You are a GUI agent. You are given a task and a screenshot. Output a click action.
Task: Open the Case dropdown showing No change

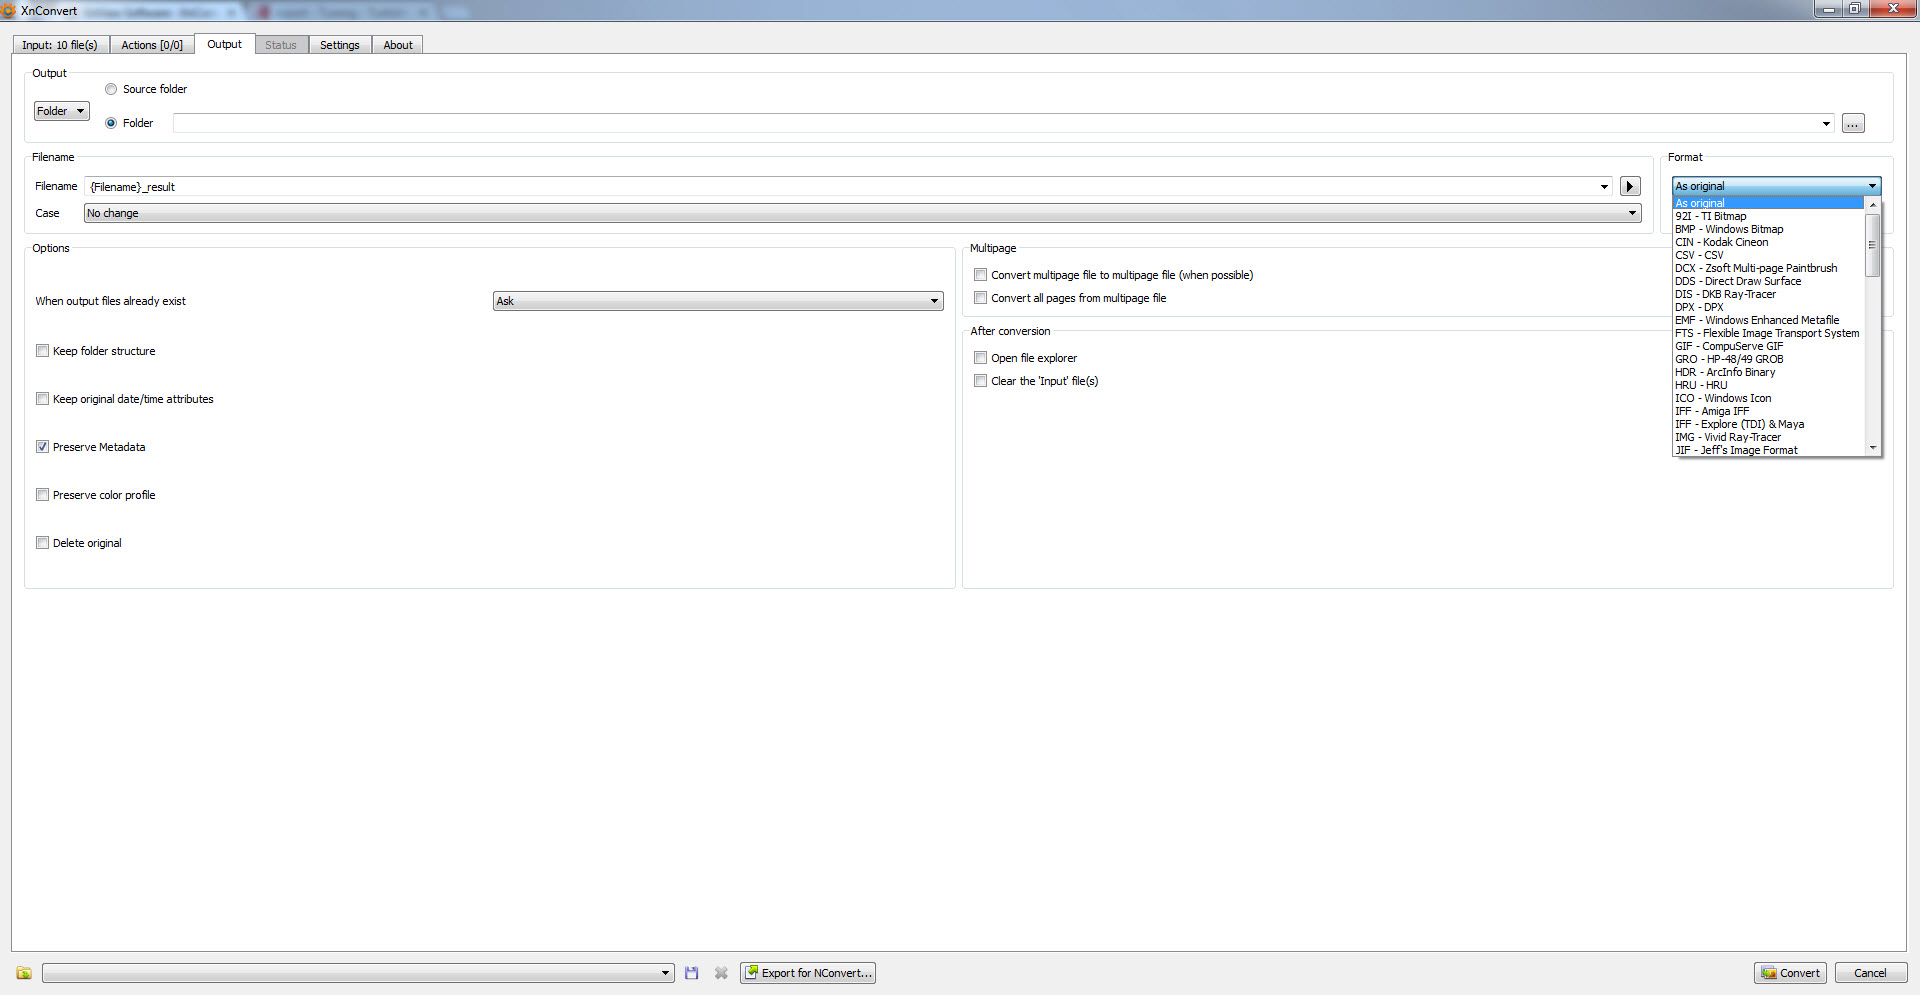point(1633,213)
